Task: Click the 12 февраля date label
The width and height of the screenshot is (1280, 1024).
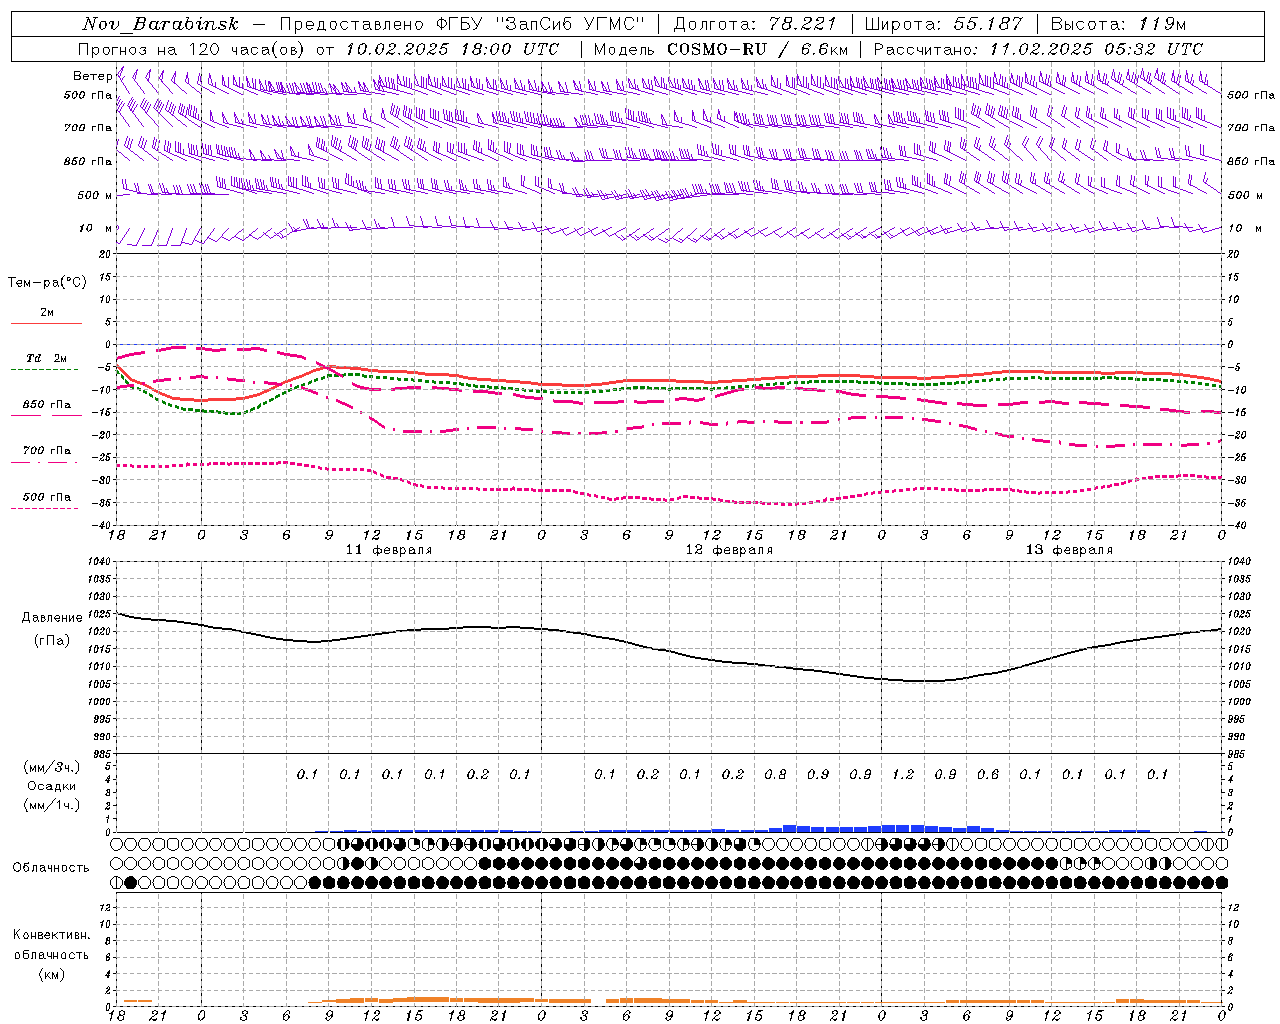Action: (x=729, y=550)
